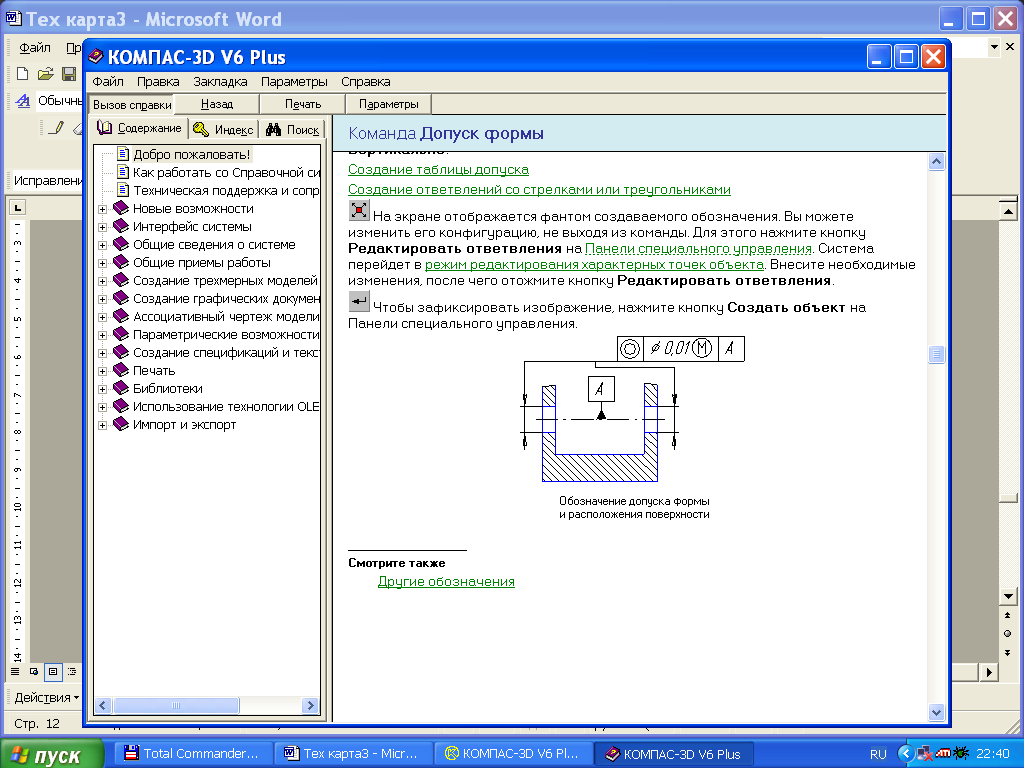Expand the Создание графических документов topic
The image size is (1024, 768).
pyautogui.click(x=103, y=299)
